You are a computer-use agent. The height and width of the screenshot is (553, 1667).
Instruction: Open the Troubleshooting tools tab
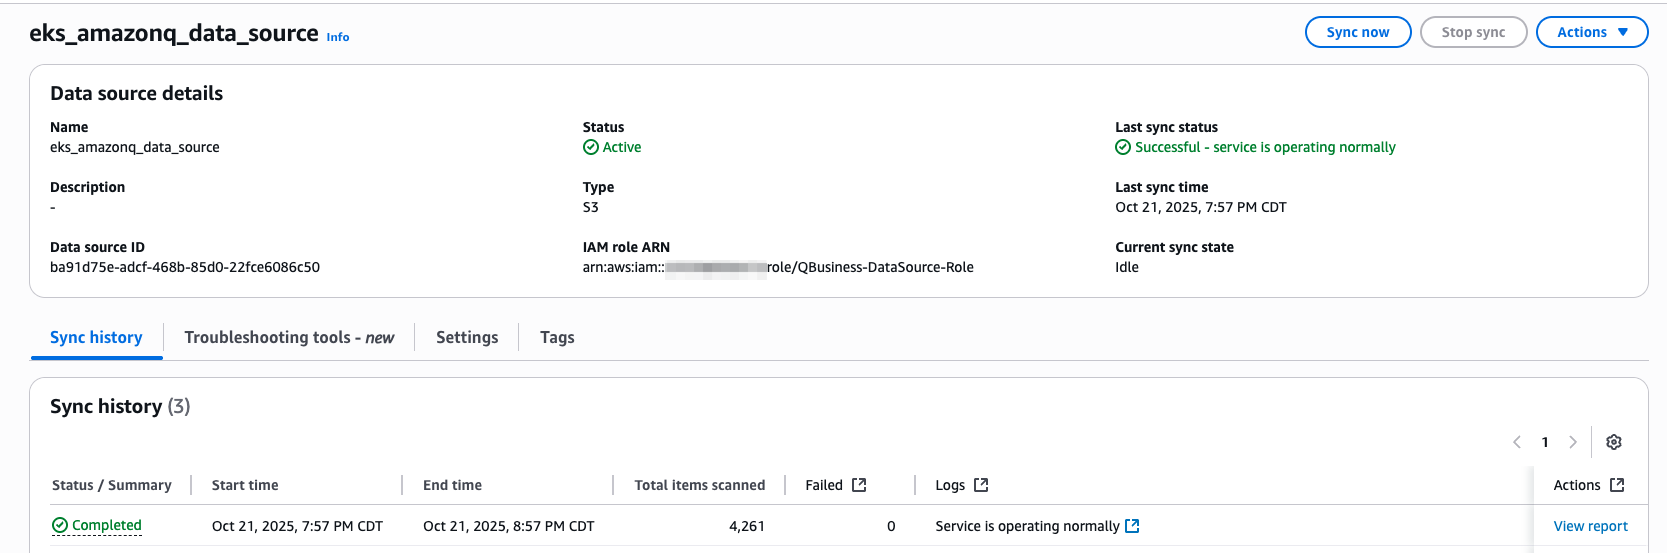tap(289, 337)
